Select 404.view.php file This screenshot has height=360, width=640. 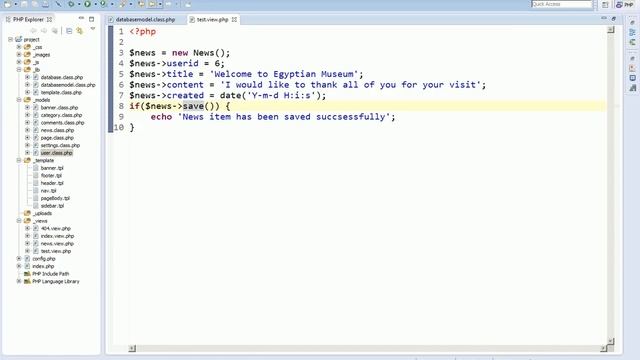(x=56, y=229)
